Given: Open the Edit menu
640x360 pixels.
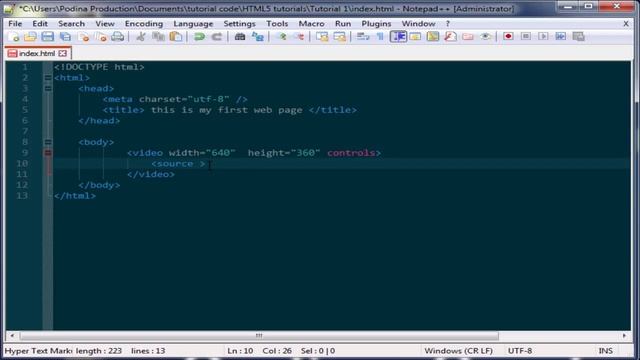Looking at the screenshot, I should click(x=40, y=24).
